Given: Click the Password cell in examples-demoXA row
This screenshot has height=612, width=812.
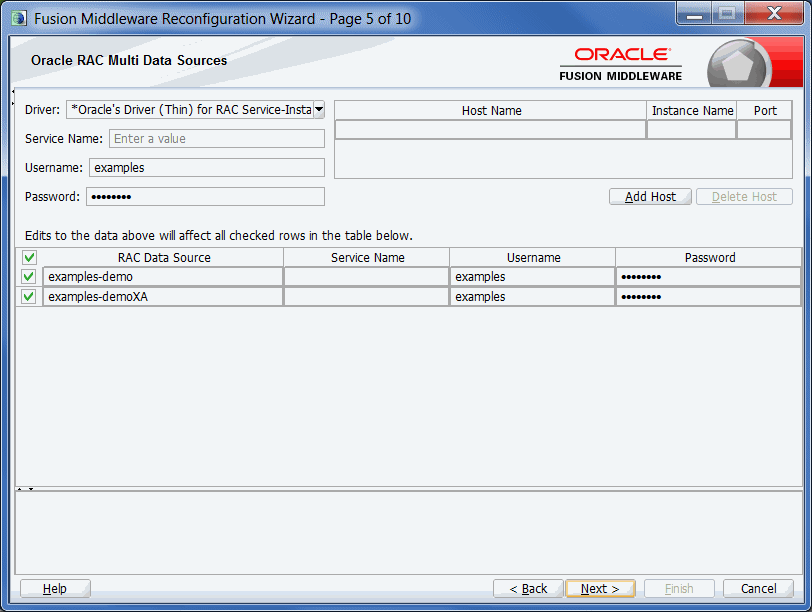Looking at the screenshot, I should point(708,297).
